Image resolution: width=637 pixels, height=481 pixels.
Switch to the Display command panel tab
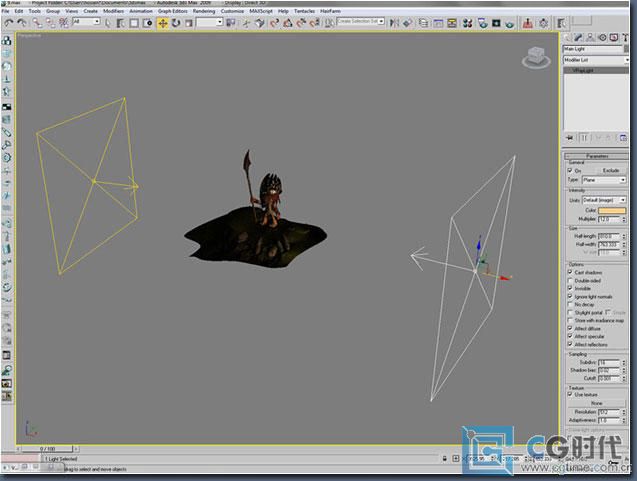pos(614,38)
